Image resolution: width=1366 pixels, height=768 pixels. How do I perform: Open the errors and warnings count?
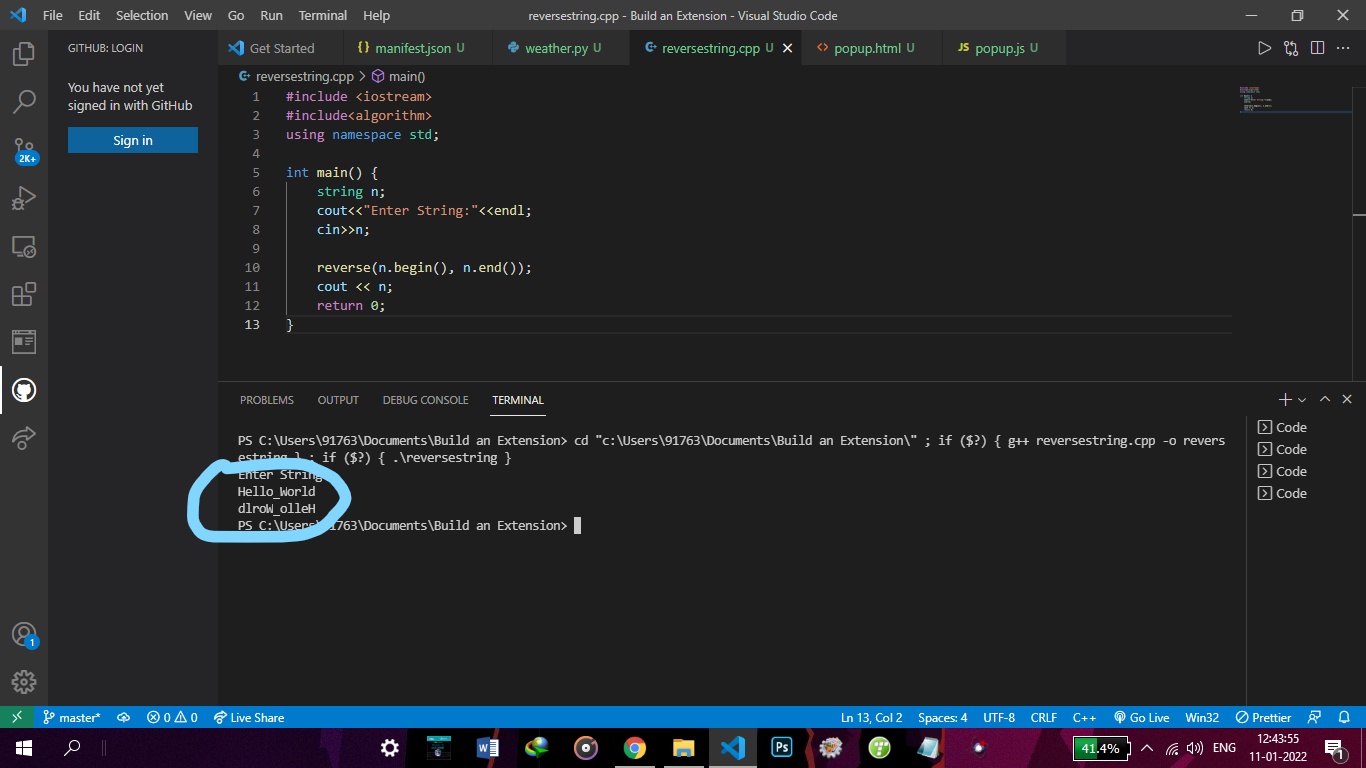172,717
